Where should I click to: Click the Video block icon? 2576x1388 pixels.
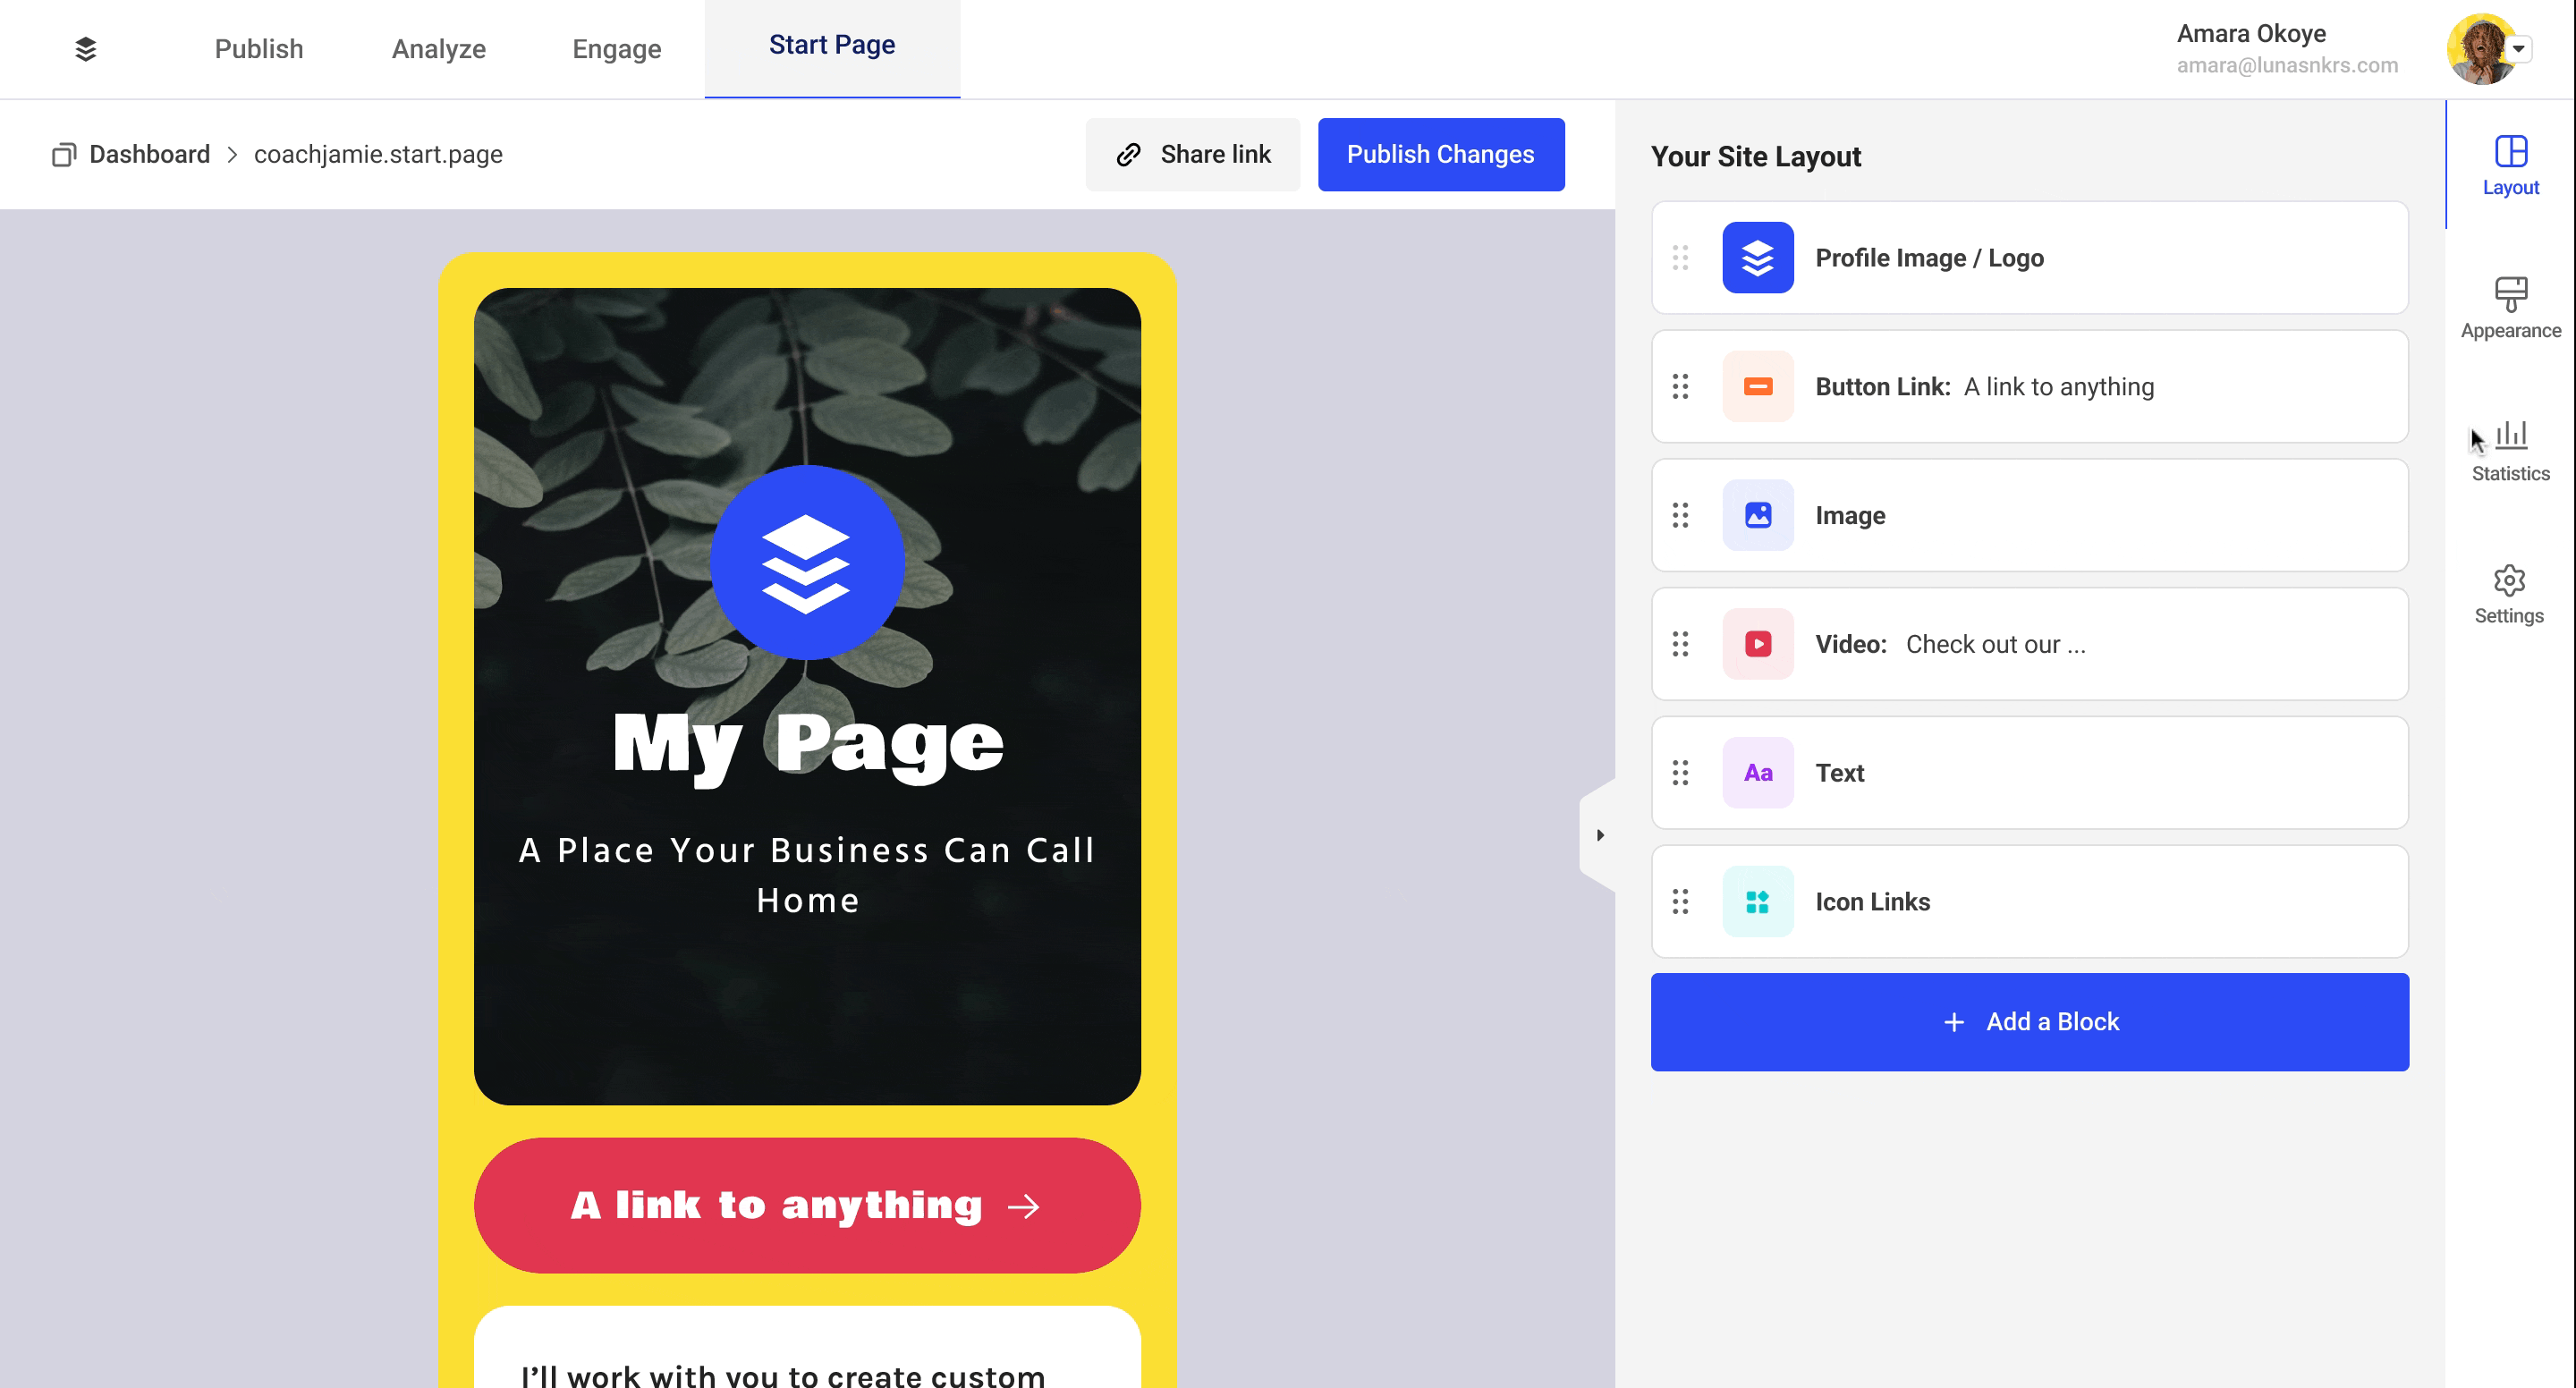(x=1758, y=643)
